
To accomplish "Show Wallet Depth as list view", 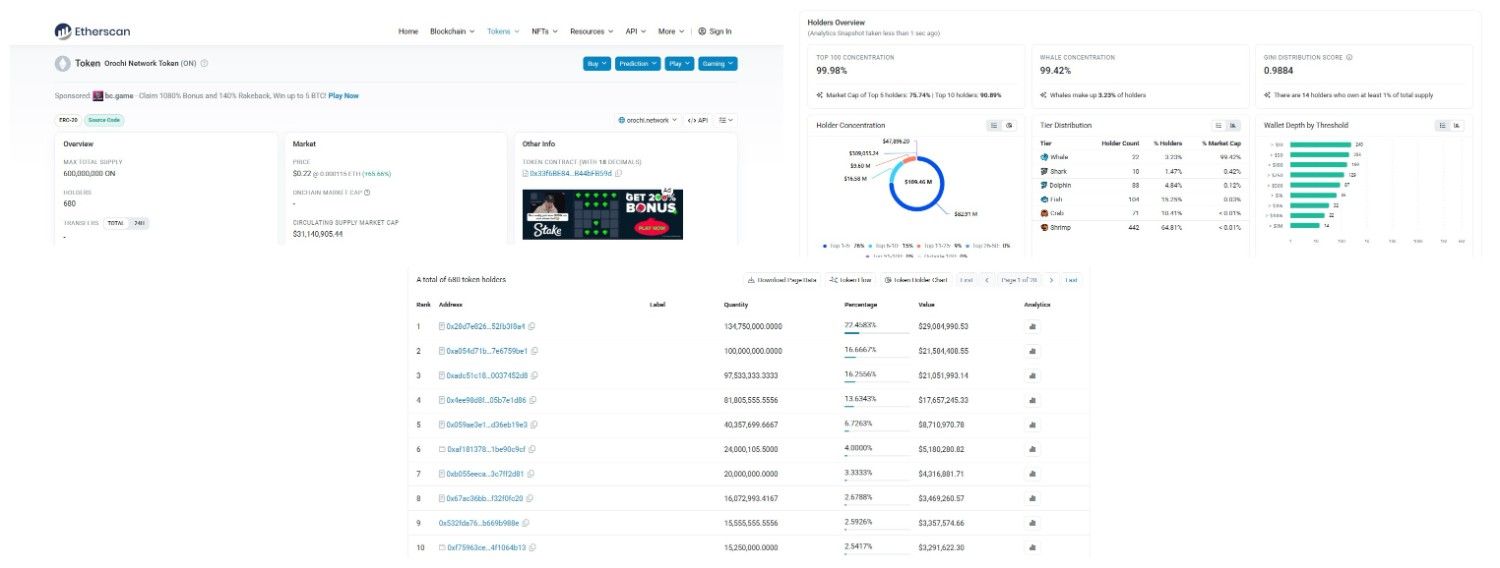I will tap(1442, 125).
